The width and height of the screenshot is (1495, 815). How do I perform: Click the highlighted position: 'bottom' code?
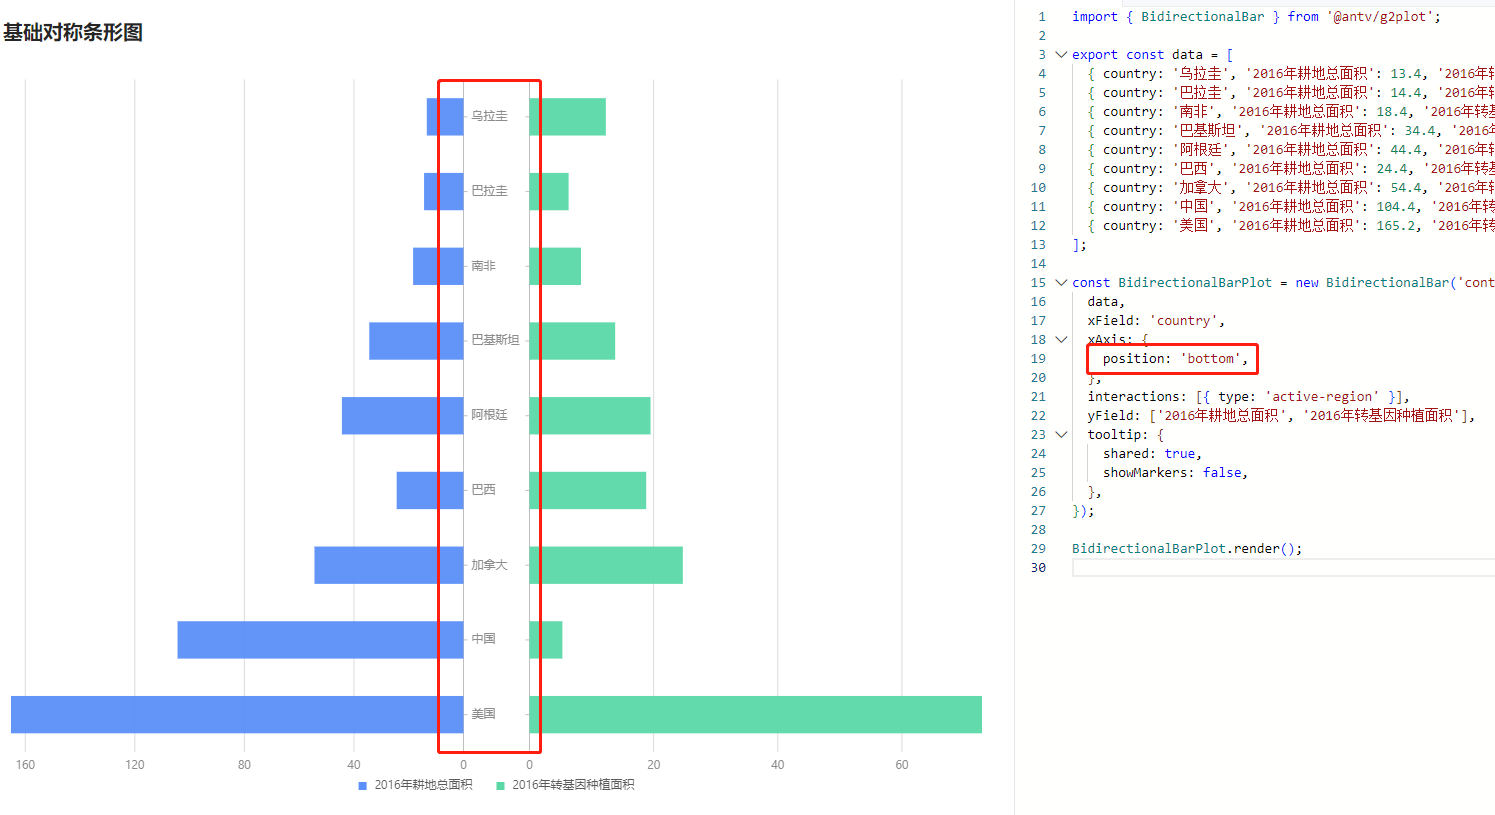[x=1172, y=358]
